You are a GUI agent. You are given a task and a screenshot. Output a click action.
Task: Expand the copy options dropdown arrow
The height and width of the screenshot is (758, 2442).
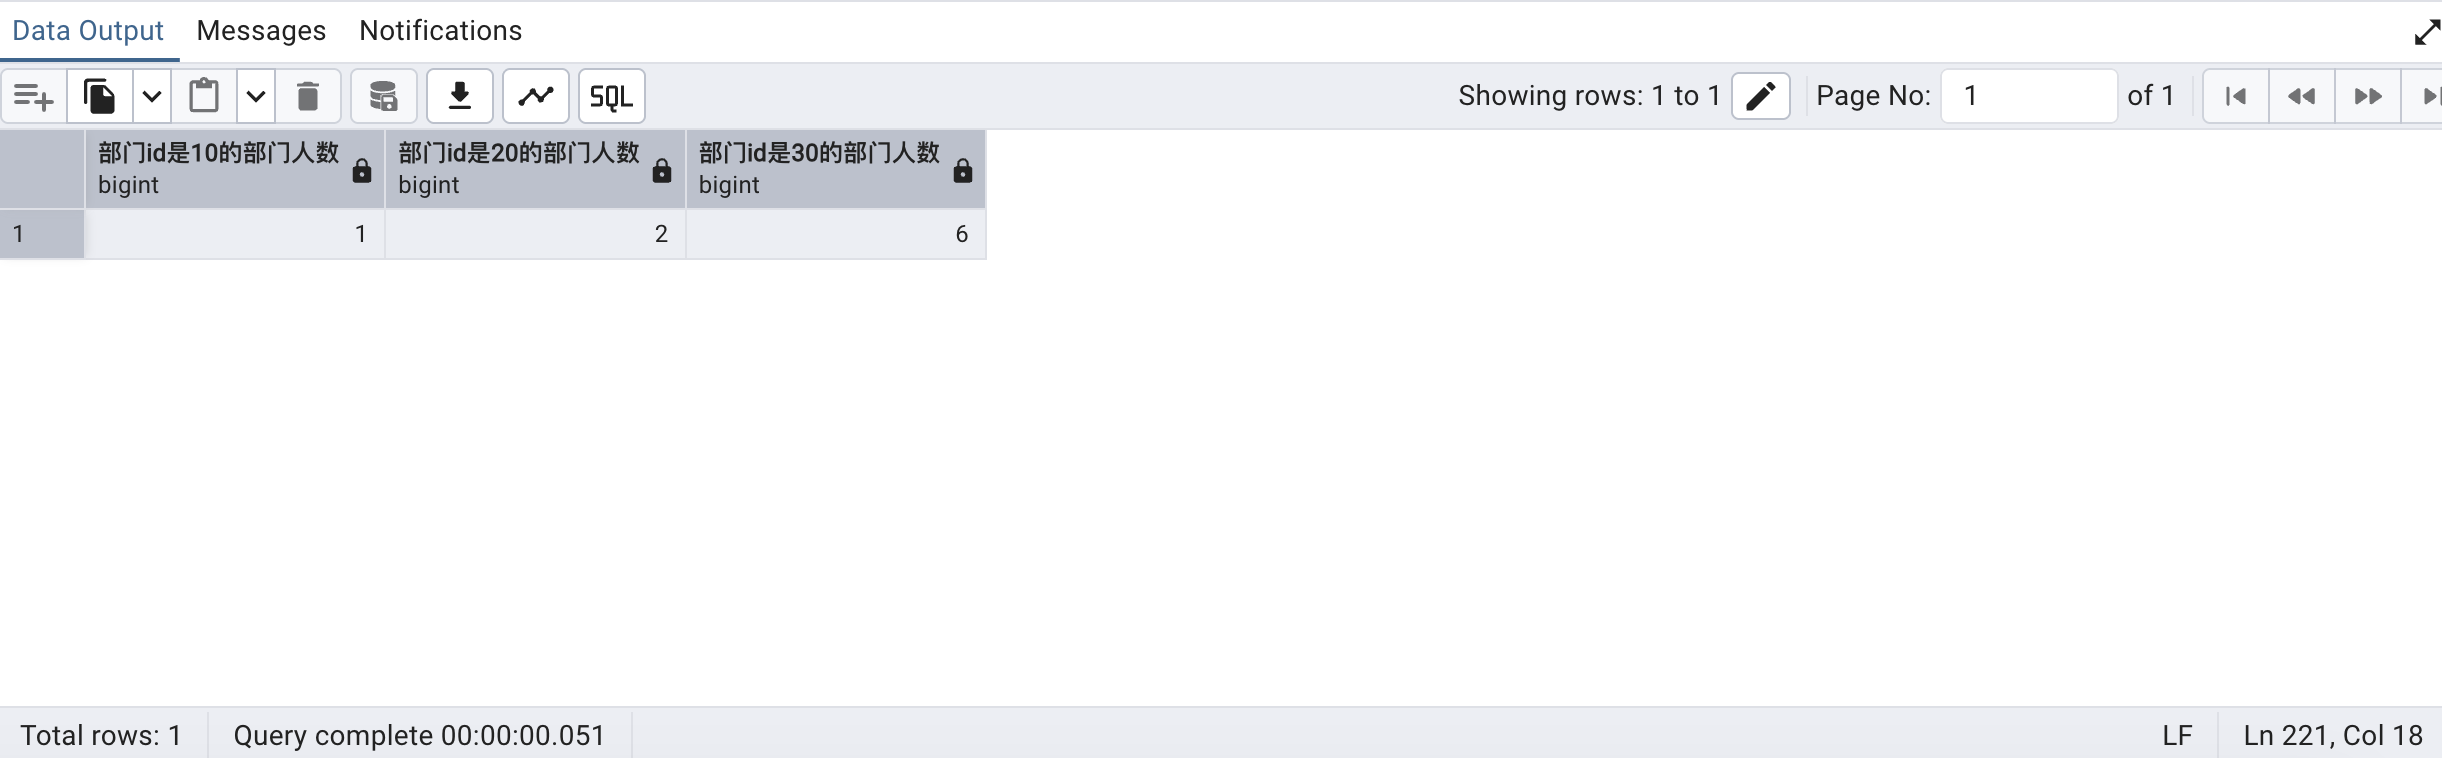point(152,96)
